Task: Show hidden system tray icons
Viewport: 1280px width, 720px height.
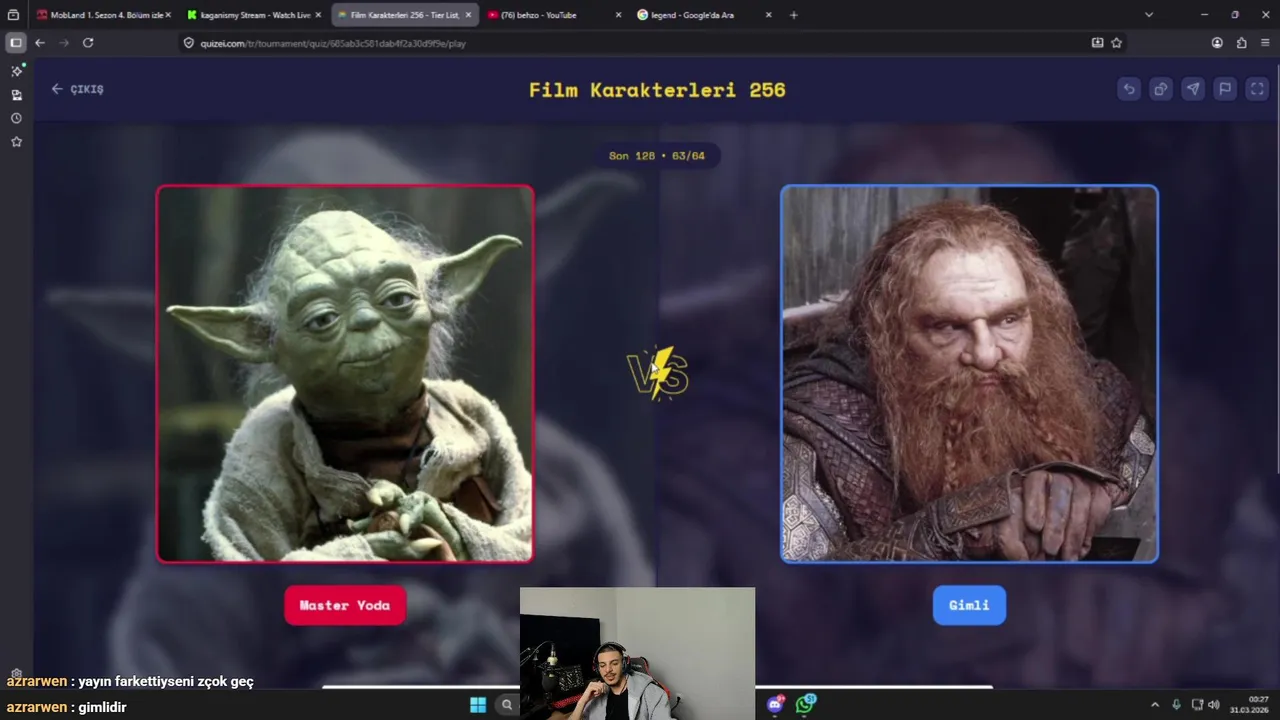Action: (x=1155, y=705)
